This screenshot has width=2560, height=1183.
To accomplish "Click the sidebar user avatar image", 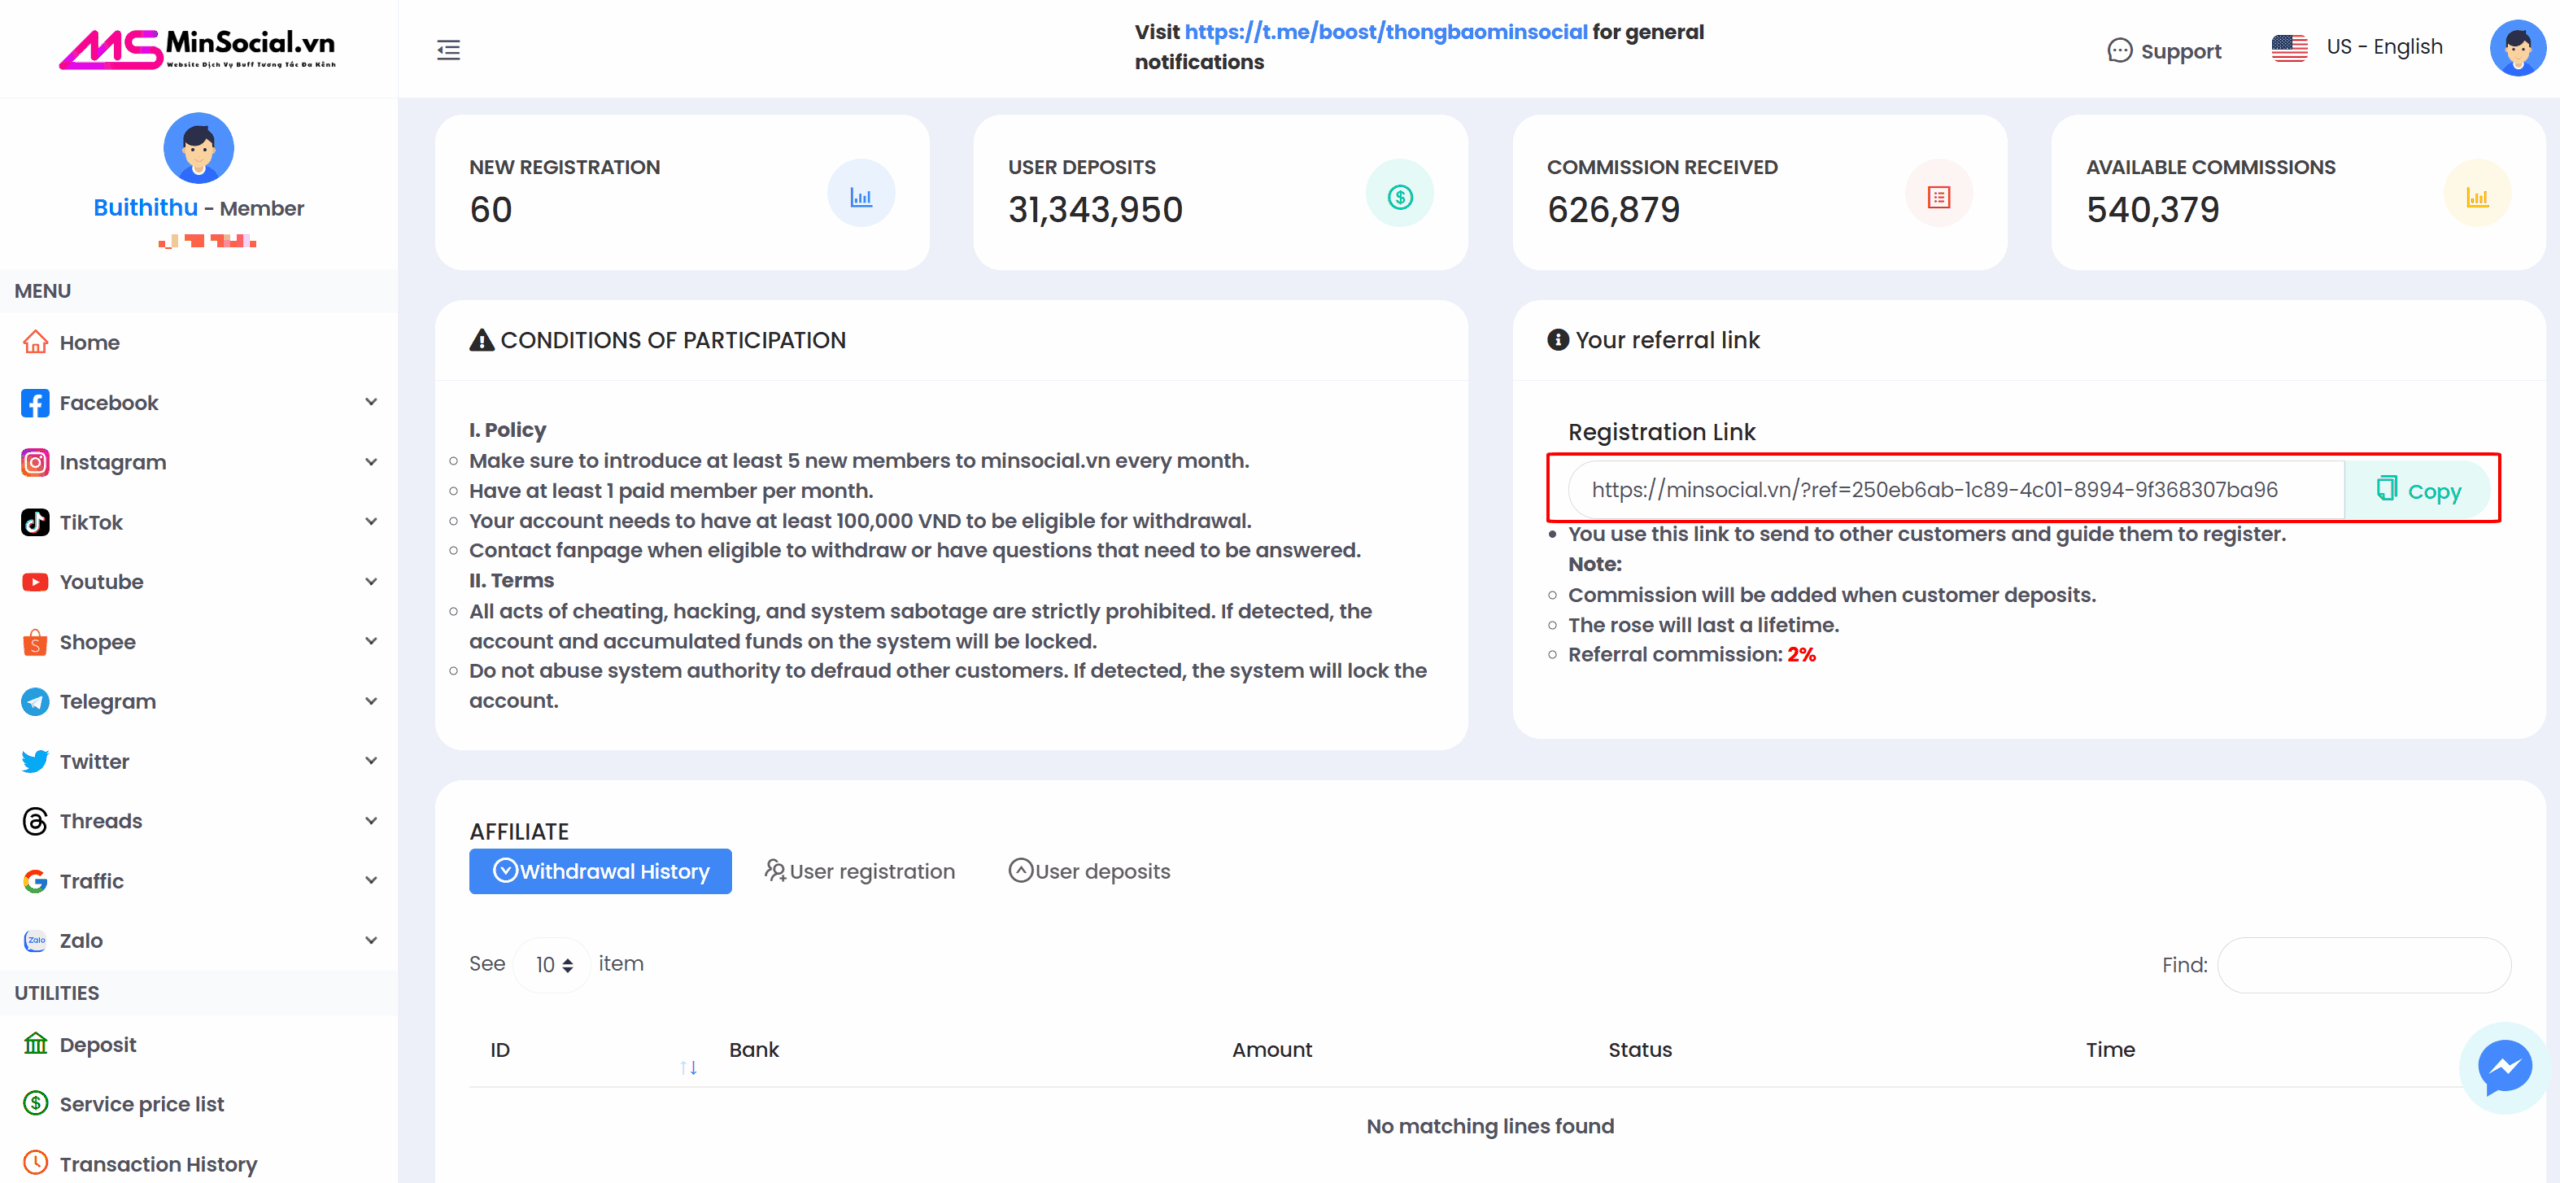I will [x=199, y=148].
